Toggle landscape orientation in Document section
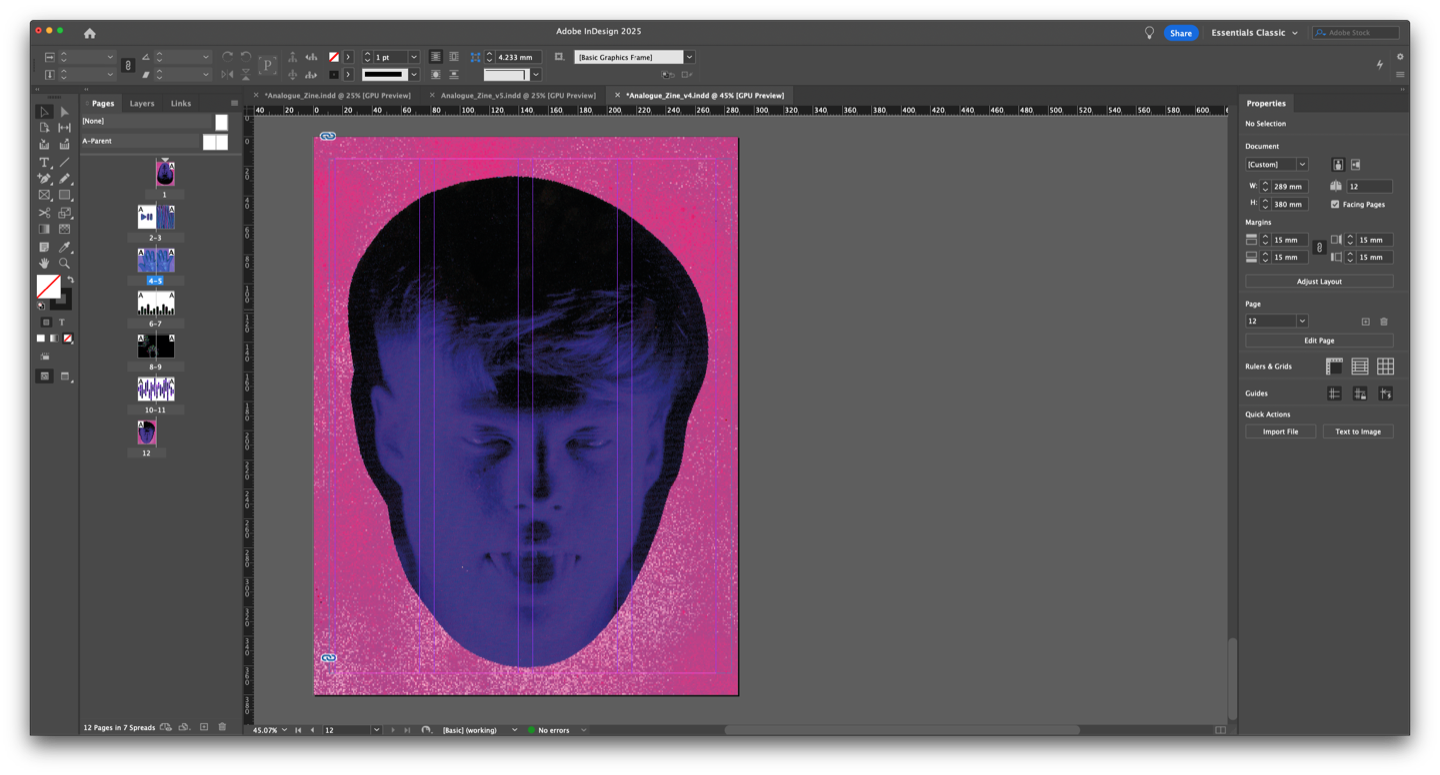 point(1356,164)
